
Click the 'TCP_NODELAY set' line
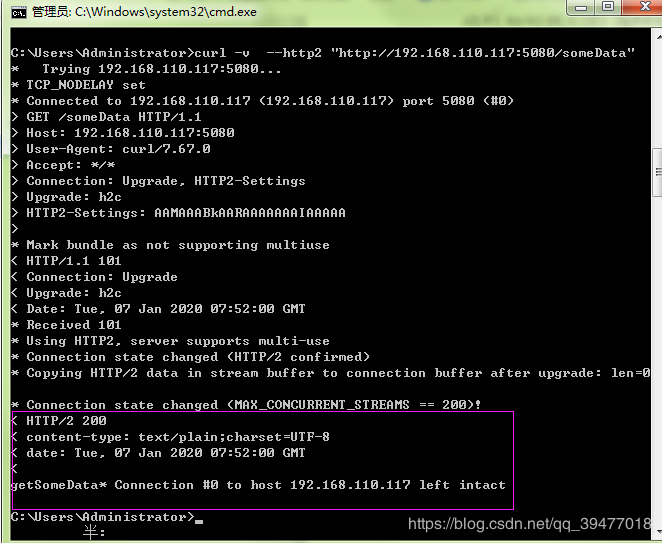pos(78,85)
